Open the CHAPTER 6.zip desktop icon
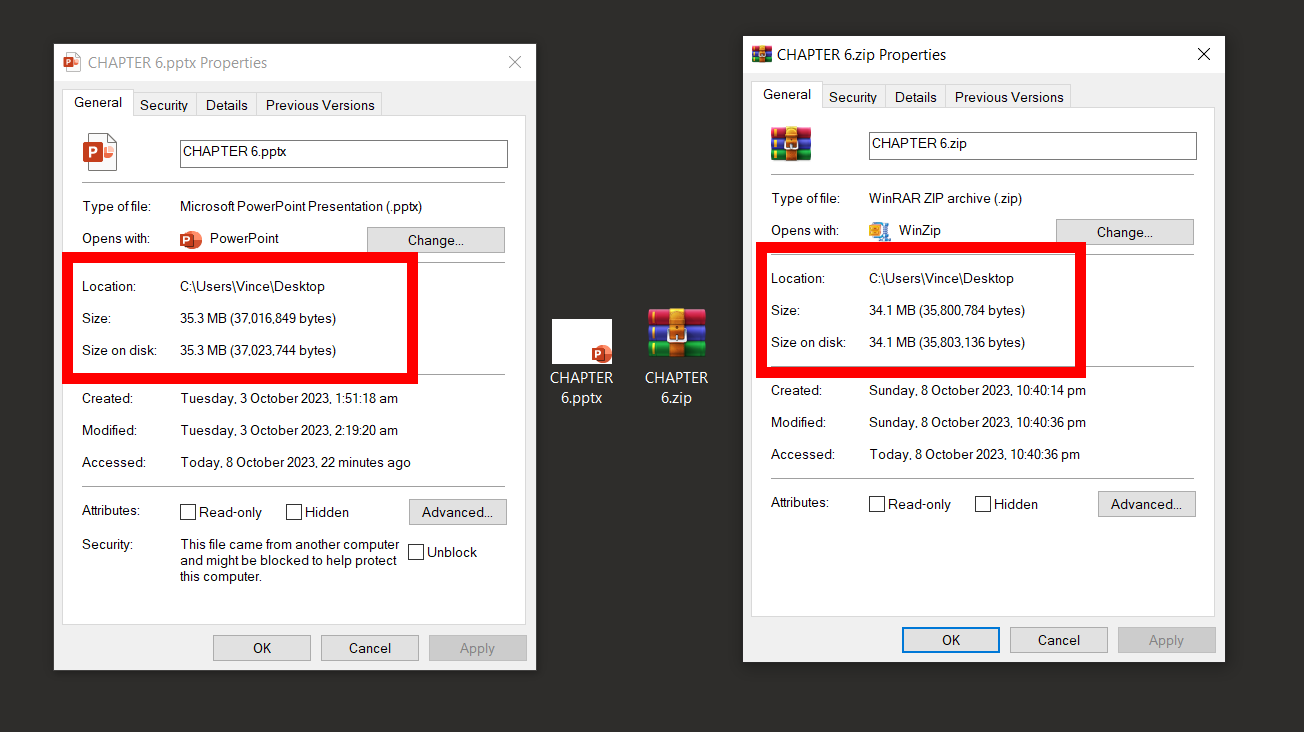1304x732 pixels. [x=676, y=334]
